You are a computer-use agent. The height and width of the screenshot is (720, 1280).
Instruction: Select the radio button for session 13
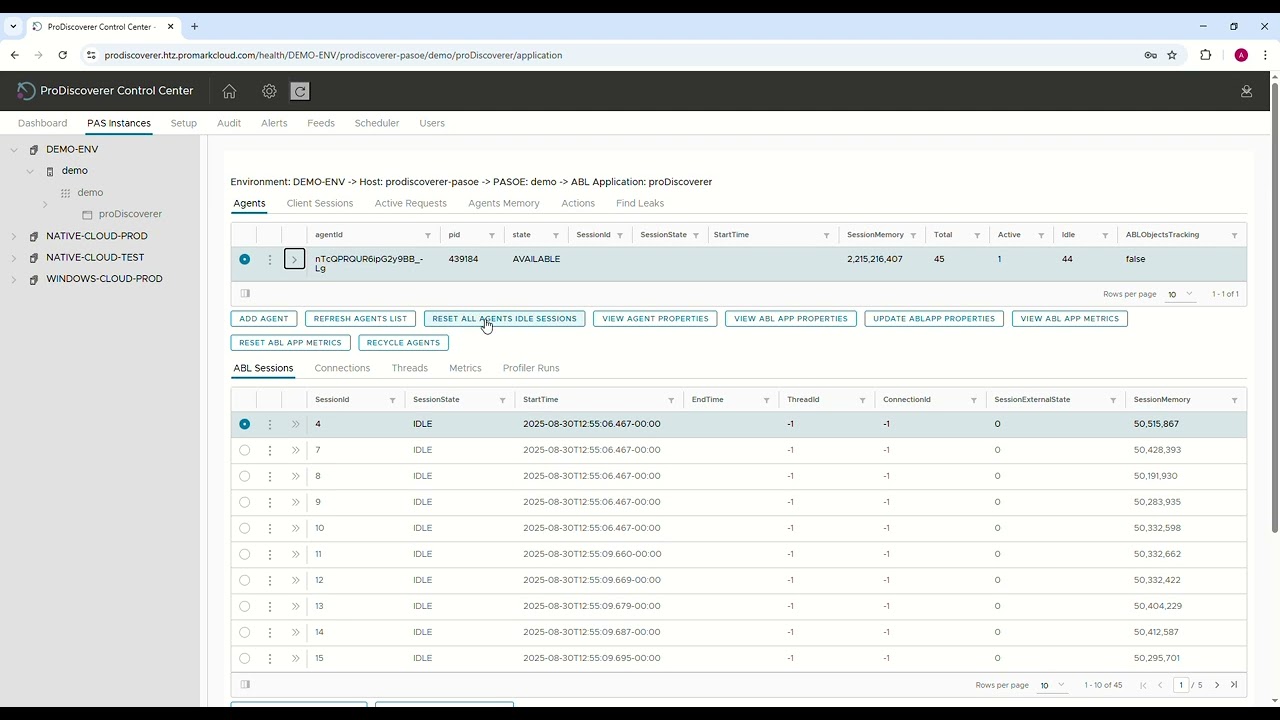(x=244, y=606)
